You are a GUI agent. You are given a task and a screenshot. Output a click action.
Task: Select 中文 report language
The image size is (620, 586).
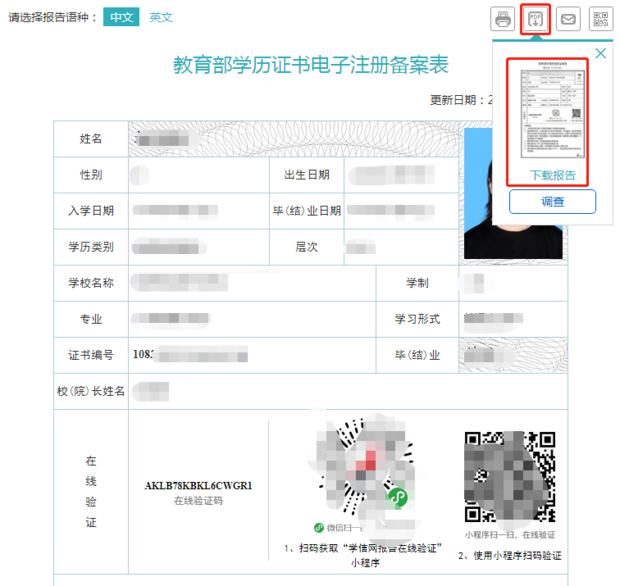click(121, 17)
